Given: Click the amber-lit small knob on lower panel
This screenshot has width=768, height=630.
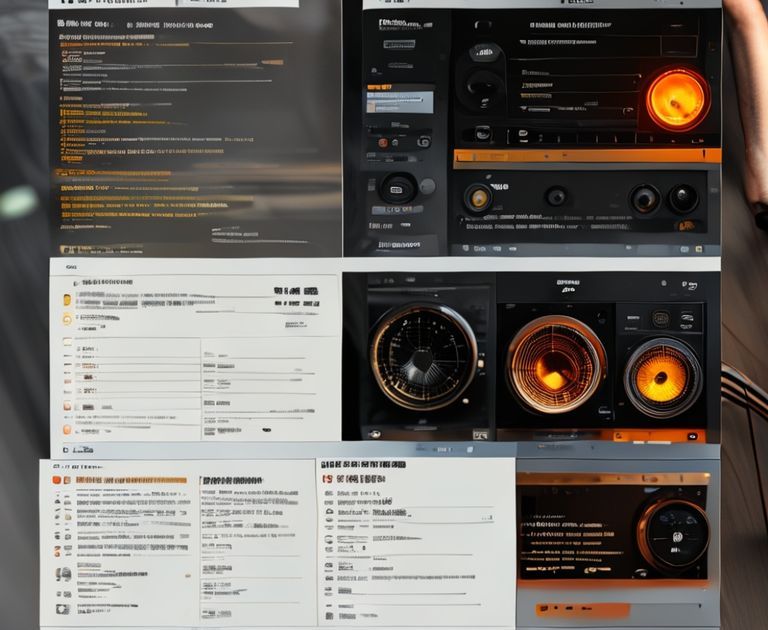Looking at the screenshot, I should click(x=478, y=197).
